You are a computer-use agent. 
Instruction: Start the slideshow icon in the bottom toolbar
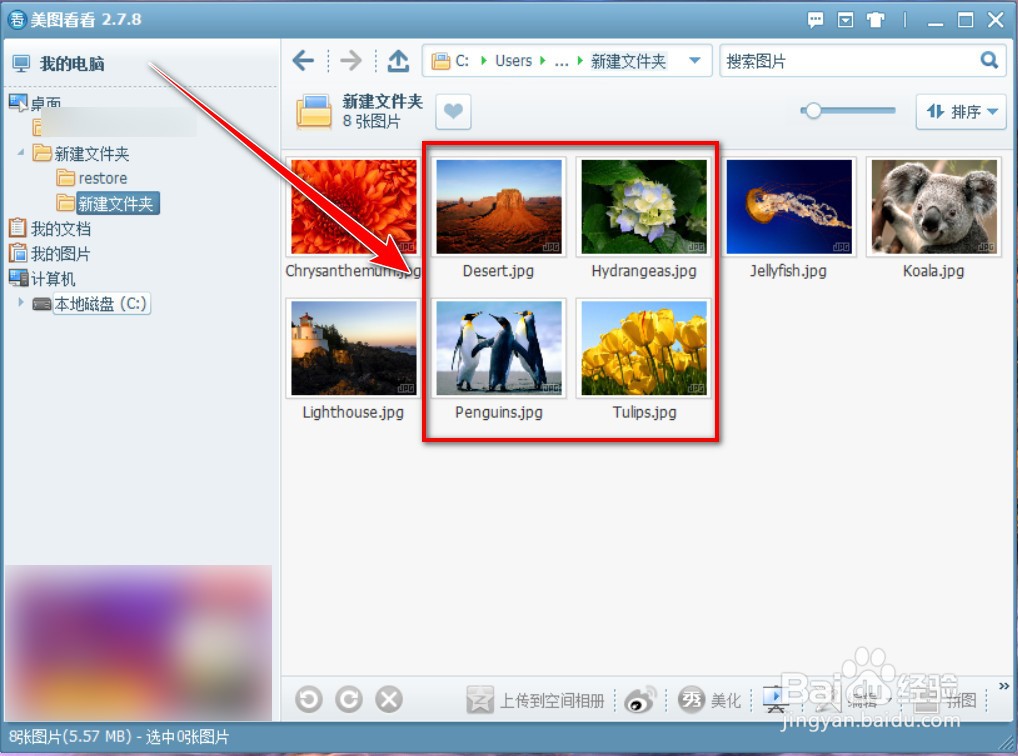(x=775, y=699)
